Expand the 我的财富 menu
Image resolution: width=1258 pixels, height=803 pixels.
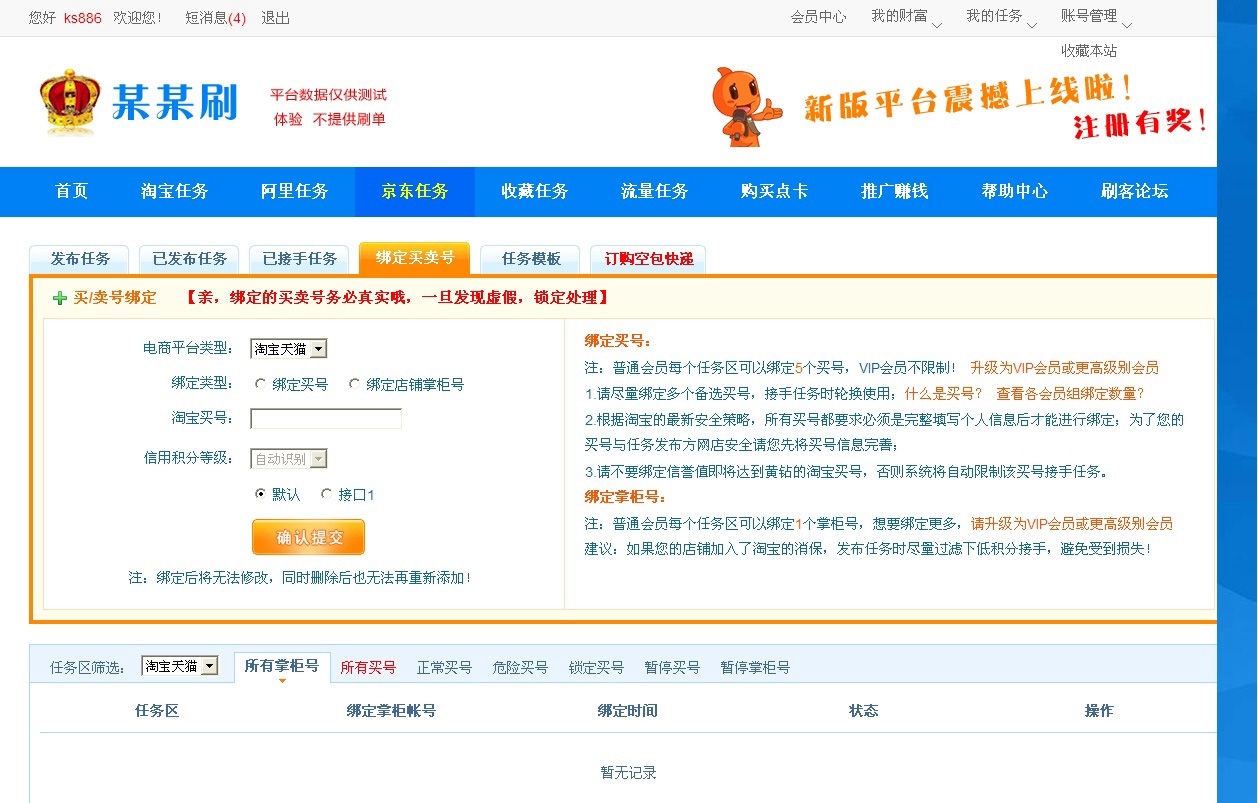click(x=905, y=17)
